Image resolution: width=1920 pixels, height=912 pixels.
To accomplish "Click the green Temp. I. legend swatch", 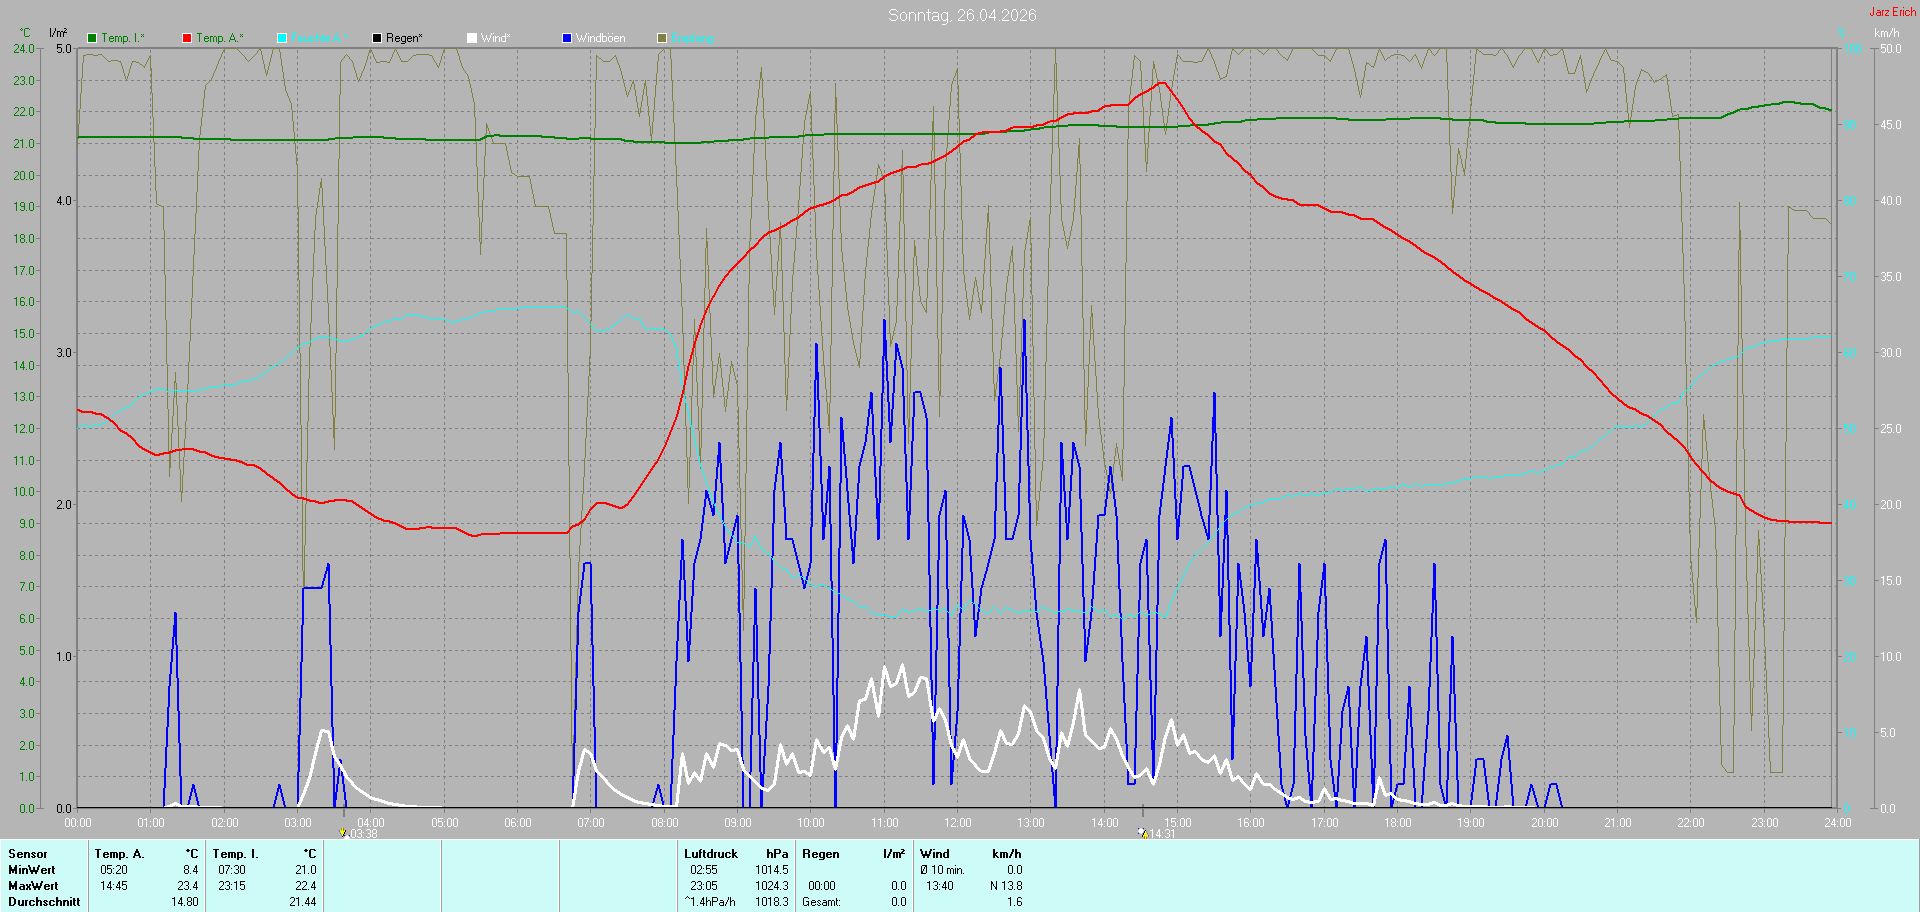I will click(x=92, y=38).
